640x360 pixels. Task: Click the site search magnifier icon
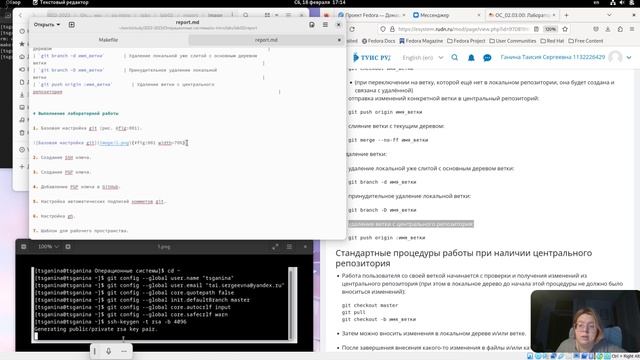point(455,58)
